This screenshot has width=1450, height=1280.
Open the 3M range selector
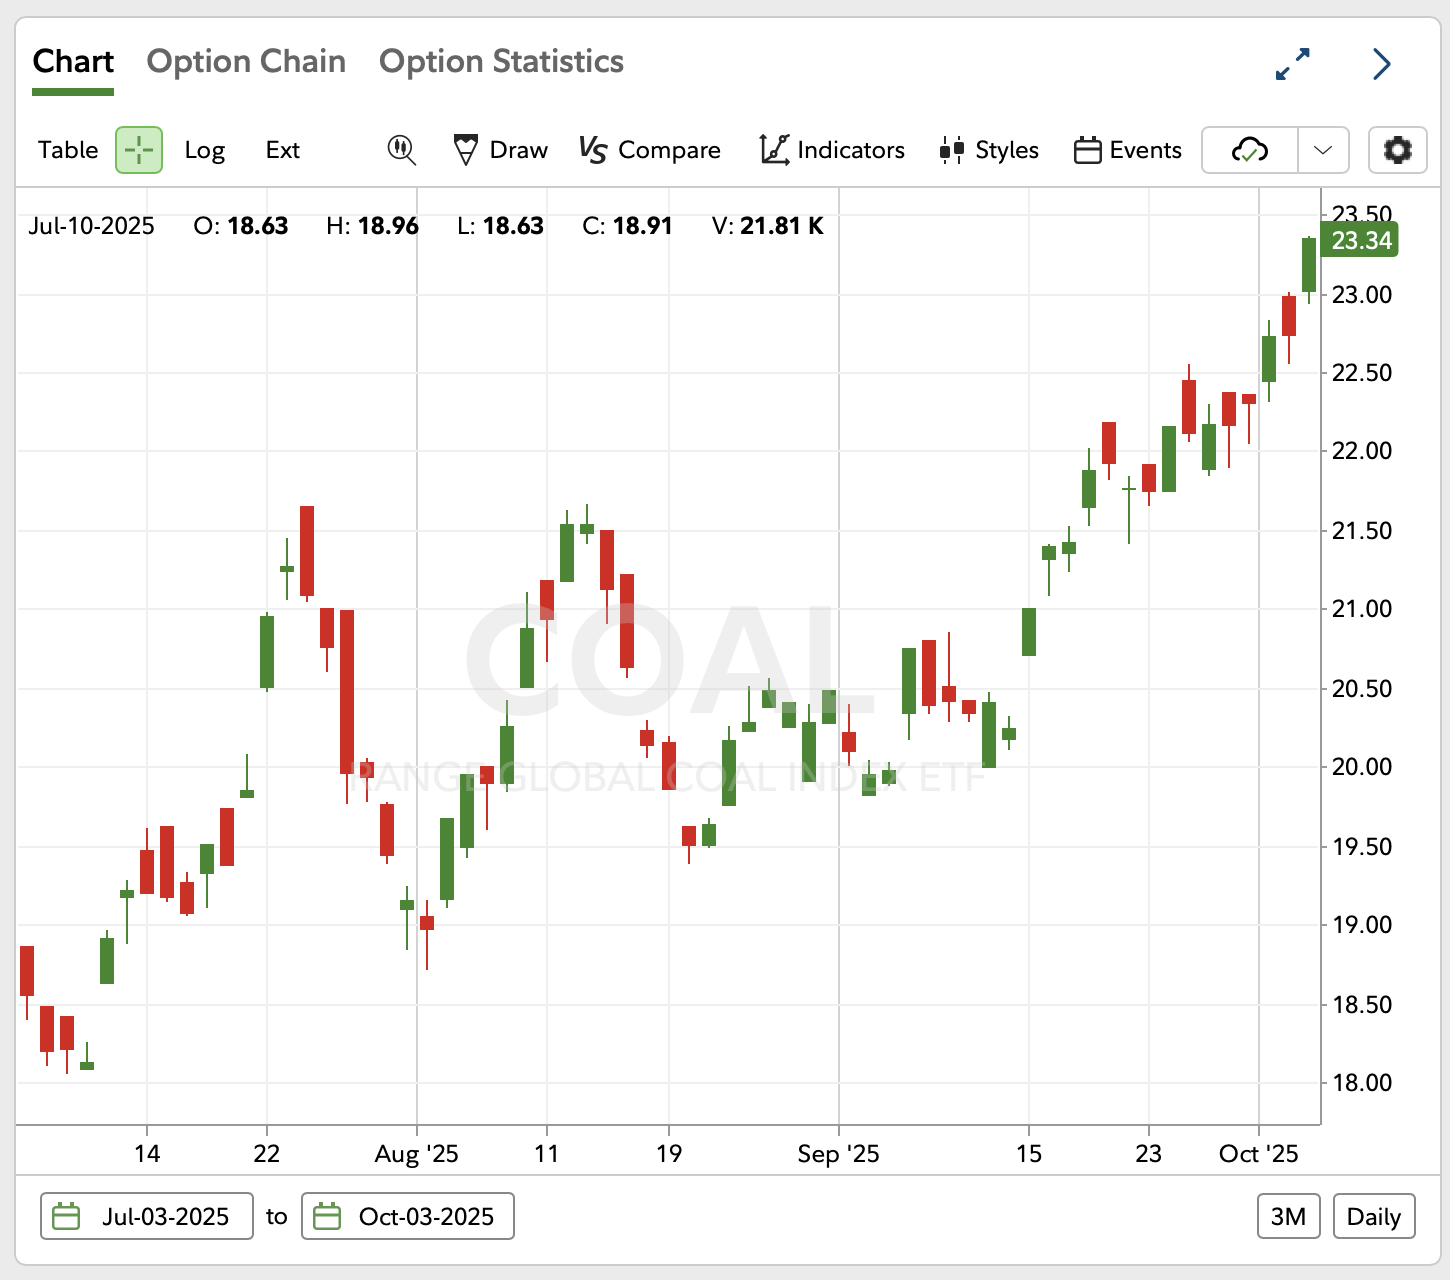[x=1288, y=1216]
